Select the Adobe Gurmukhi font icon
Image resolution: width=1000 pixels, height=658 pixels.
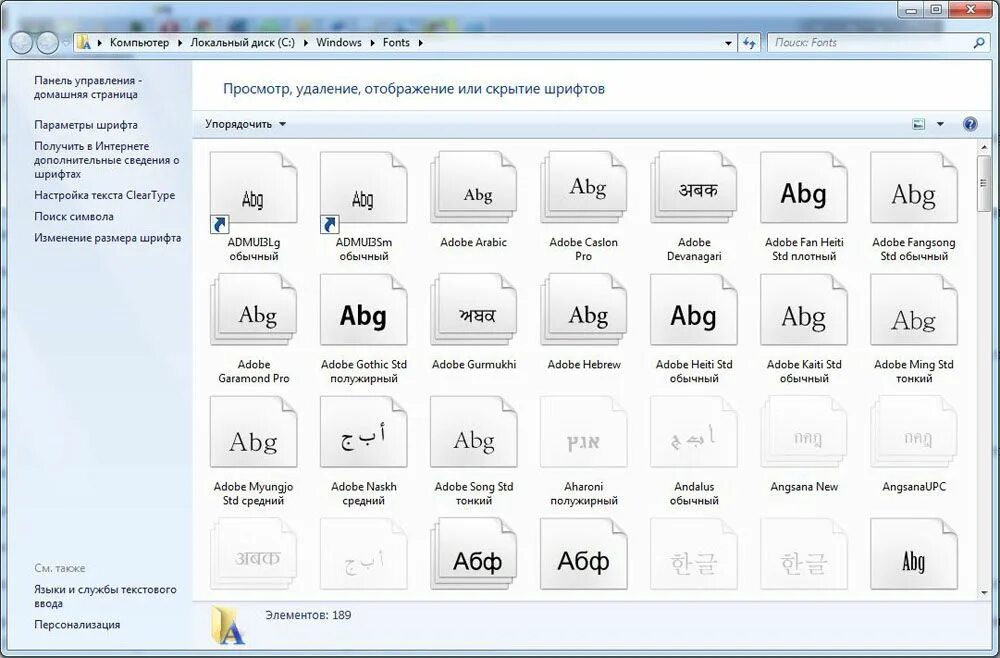click(x=473, y=310)
